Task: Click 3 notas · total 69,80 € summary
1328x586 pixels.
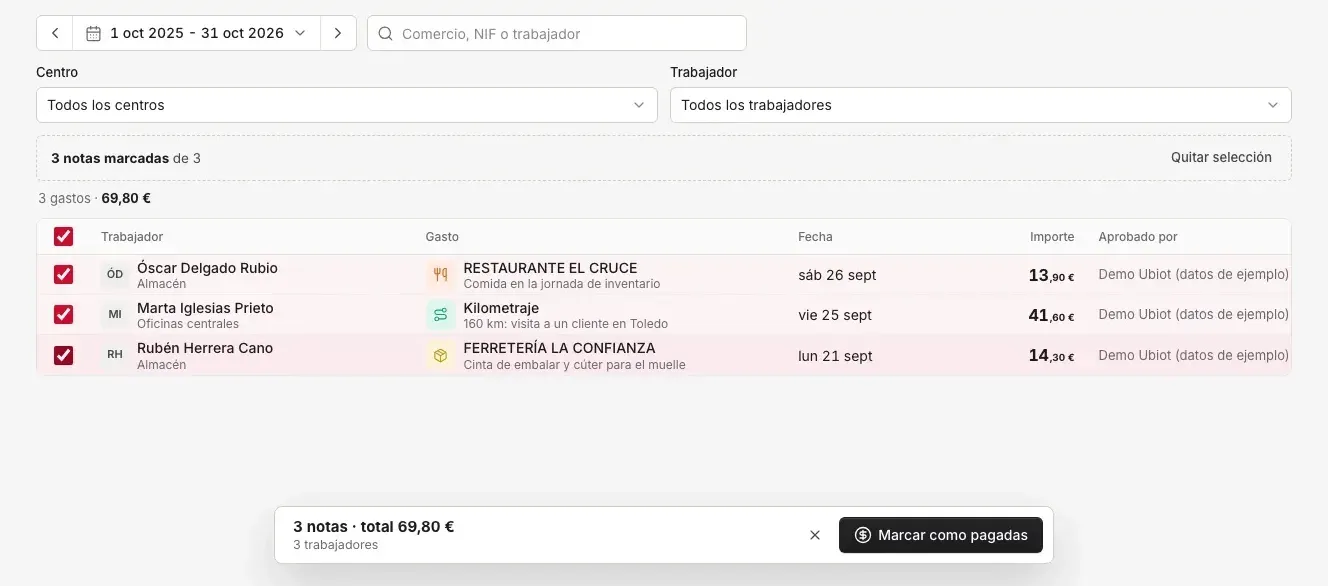Action: click(373, 526)
